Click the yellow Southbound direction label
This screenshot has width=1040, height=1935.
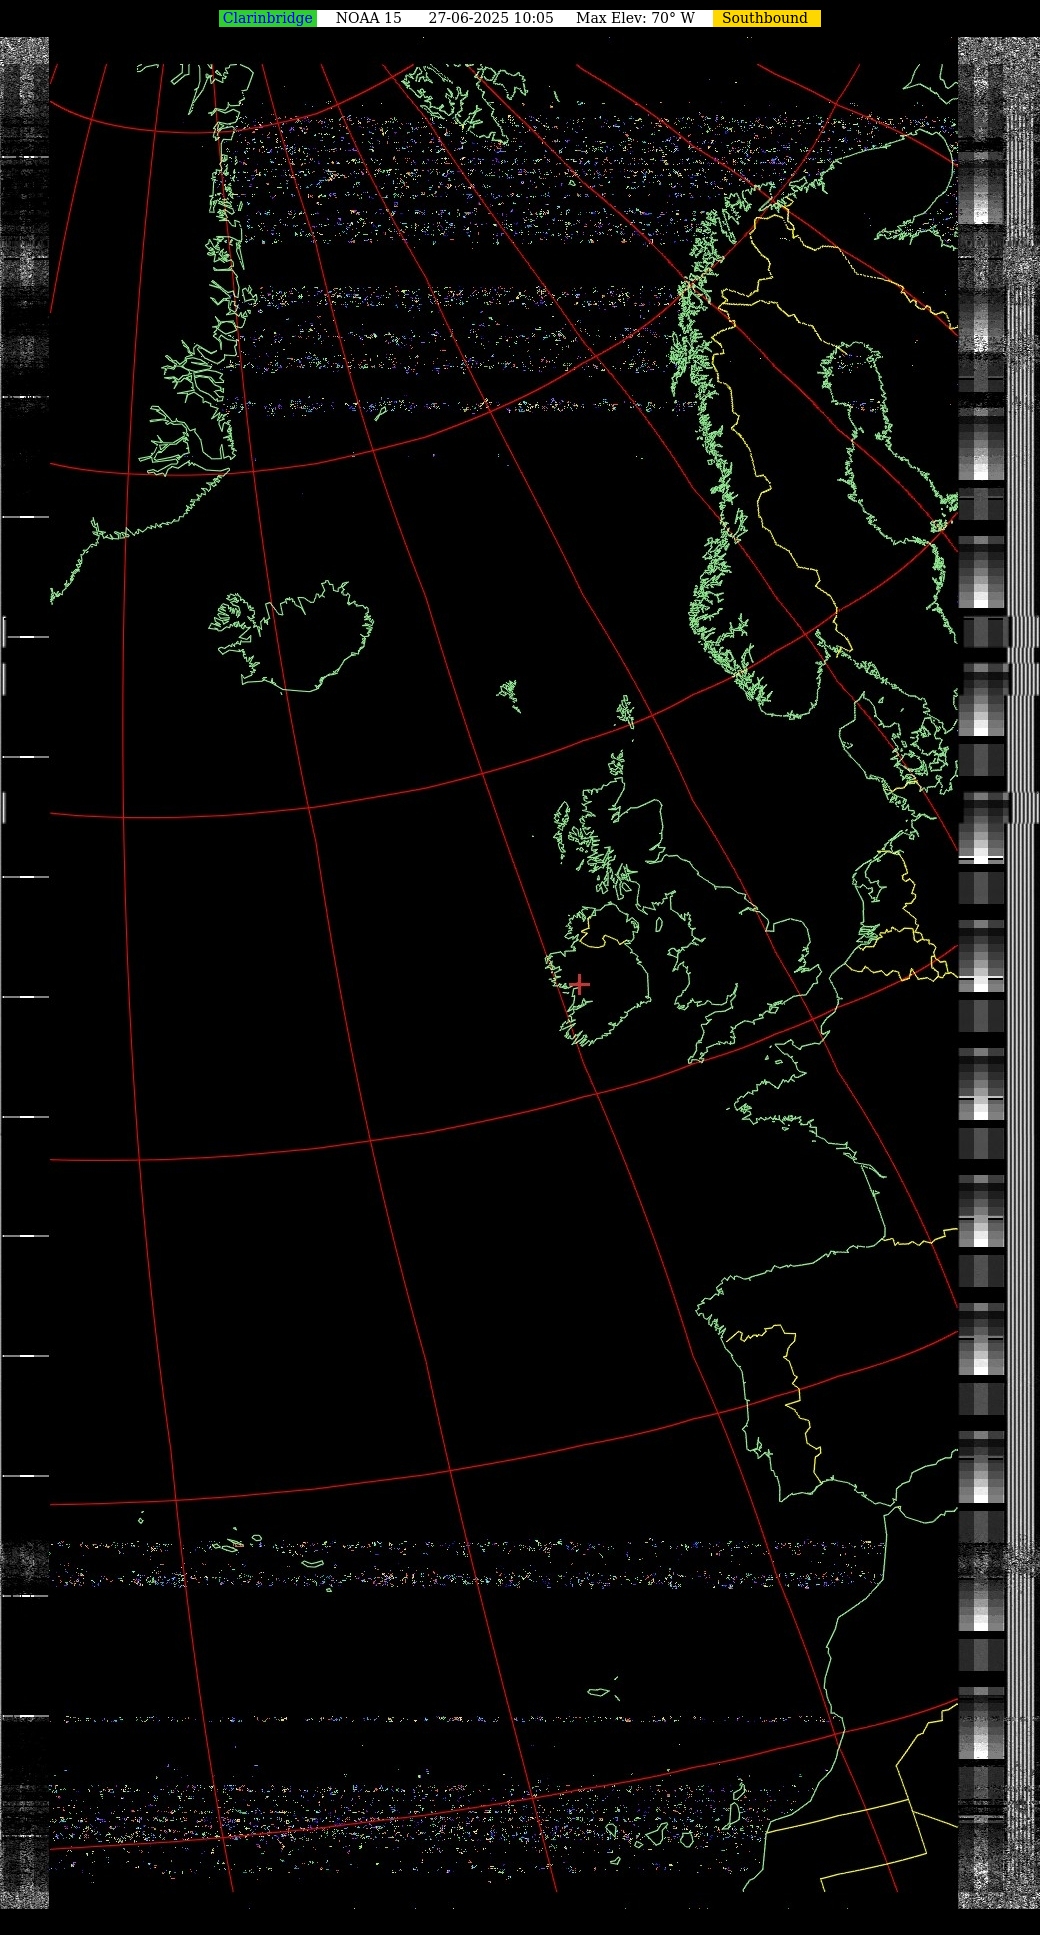[766, 18]
